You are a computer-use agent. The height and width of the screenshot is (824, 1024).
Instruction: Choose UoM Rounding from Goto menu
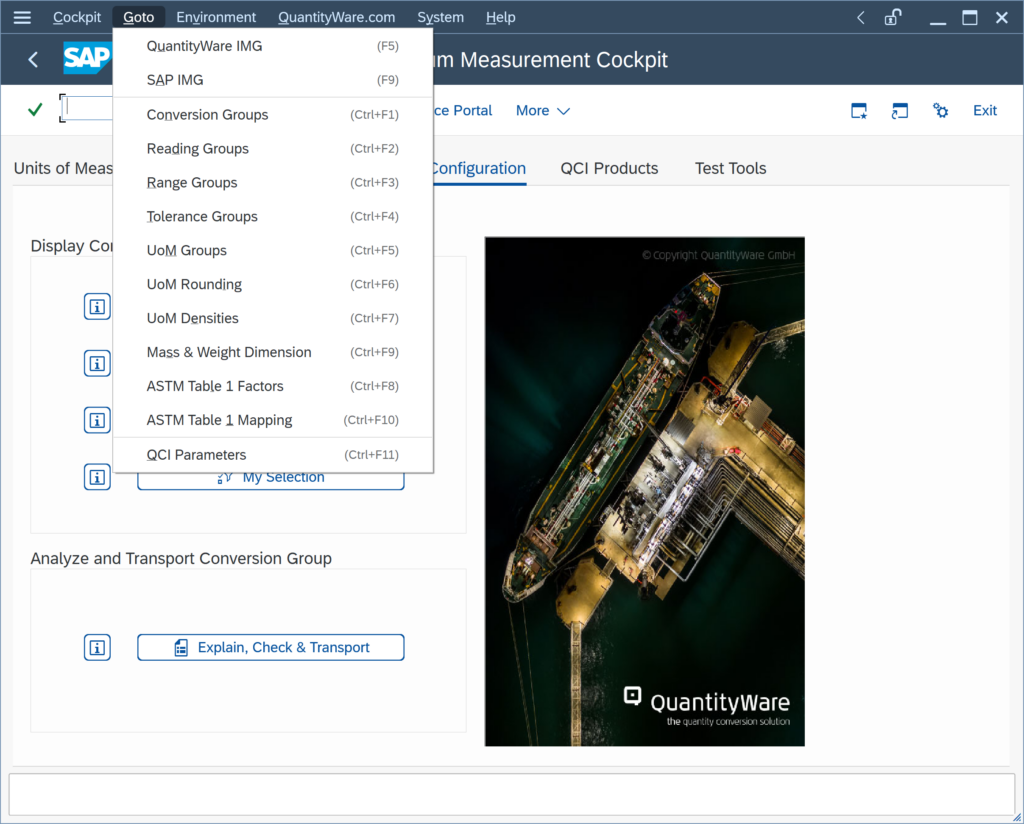273,284
